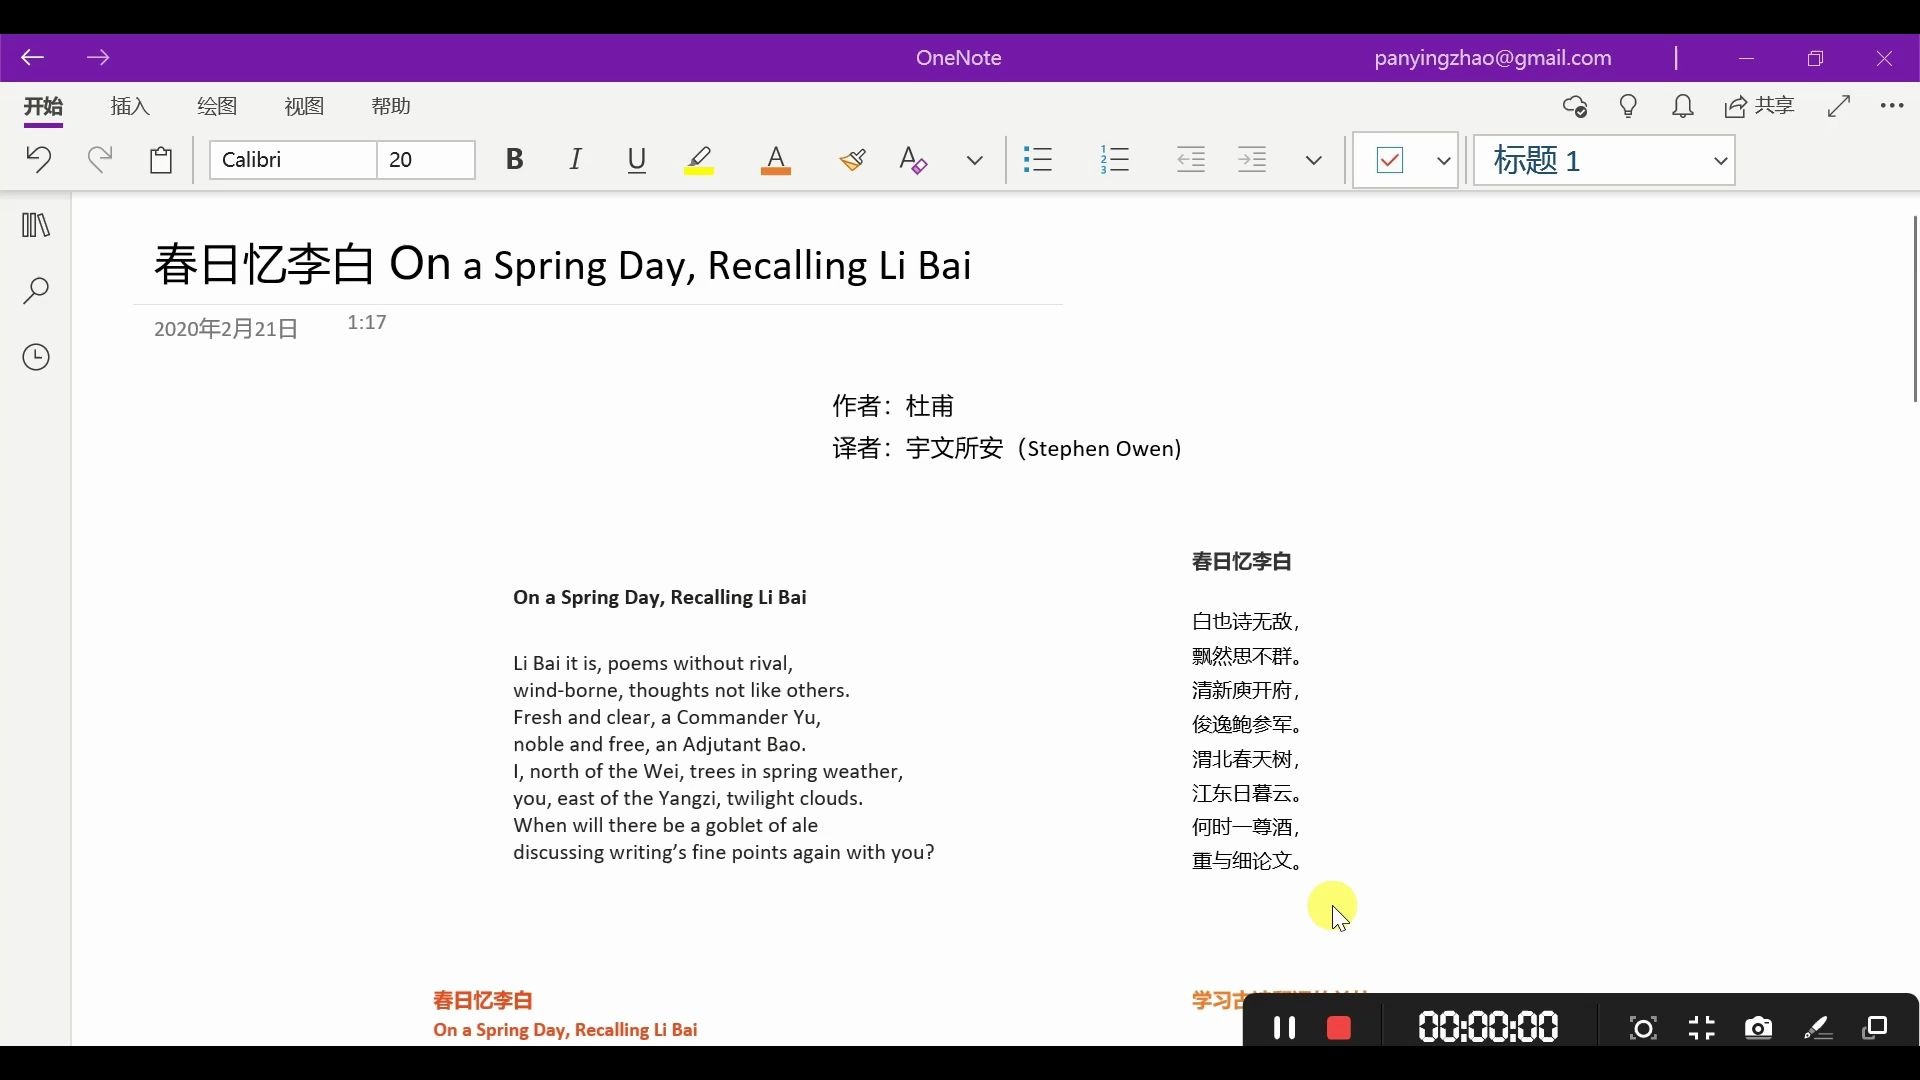Open the tags dropdown arrow

pos(1443,160)
